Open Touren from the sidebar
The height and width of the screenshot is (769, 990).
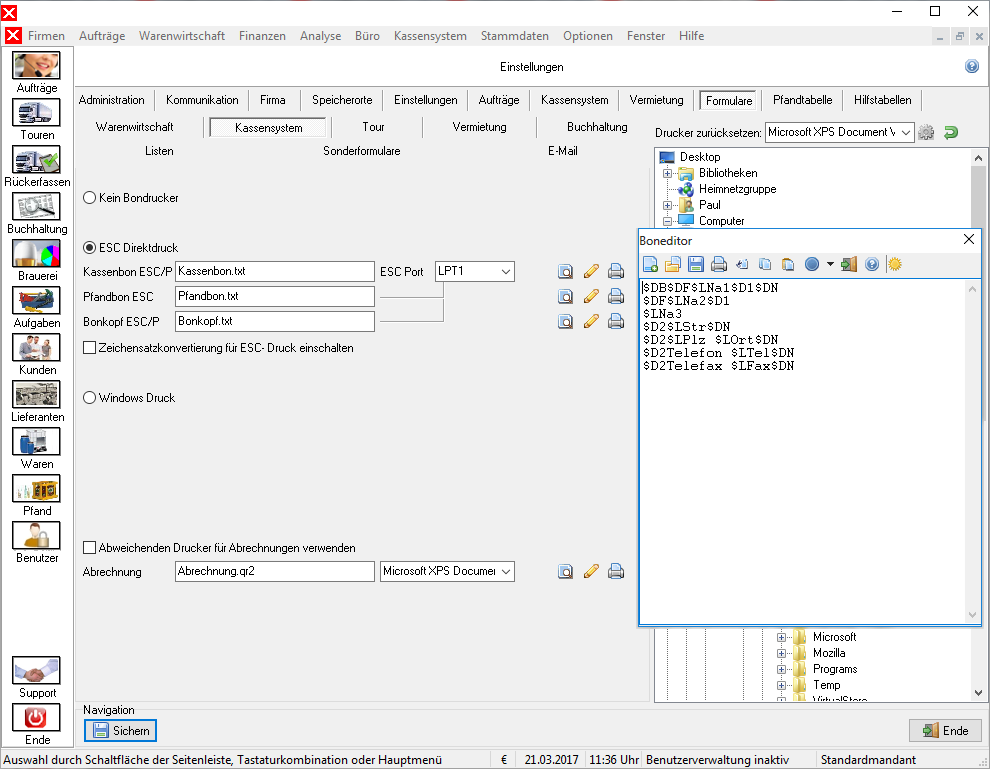[x=37, y=120]
